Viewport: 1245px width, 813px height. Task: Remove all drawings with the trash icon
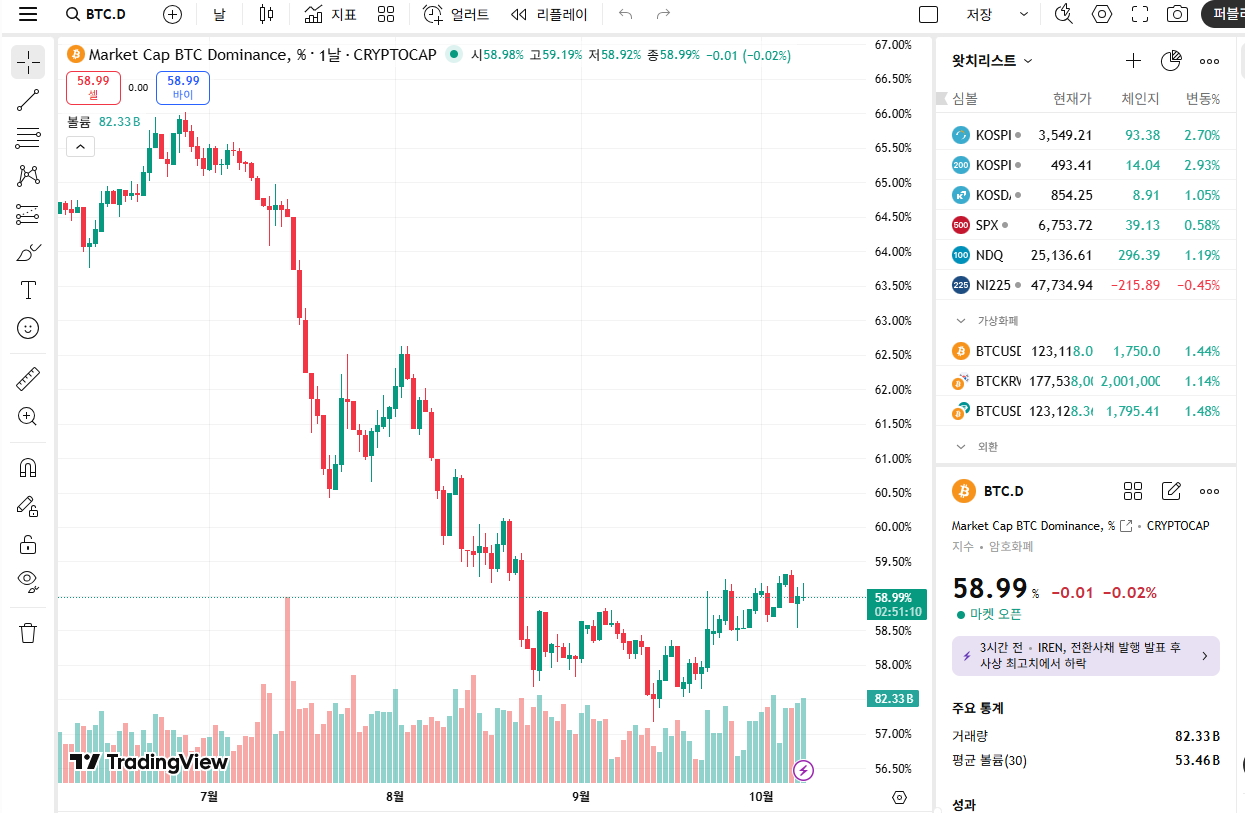(x=28, y=632)
